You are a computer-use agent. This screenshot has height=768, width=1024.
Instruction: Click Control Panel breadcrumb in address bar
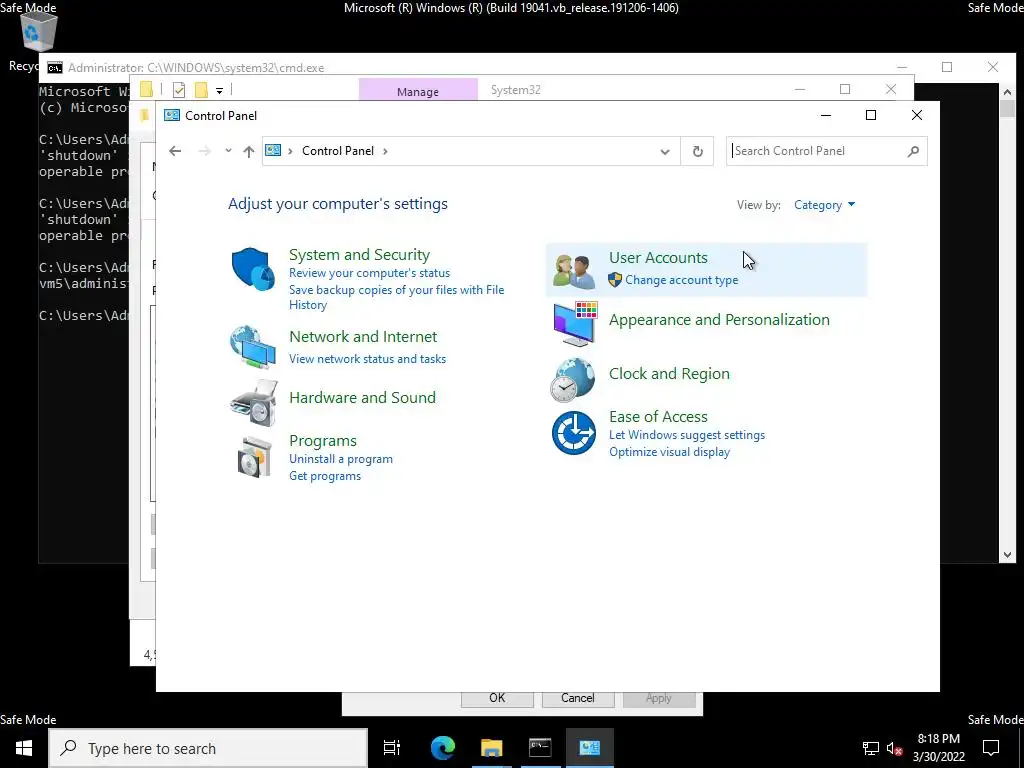pyautogui.click(x=338, y=151)
